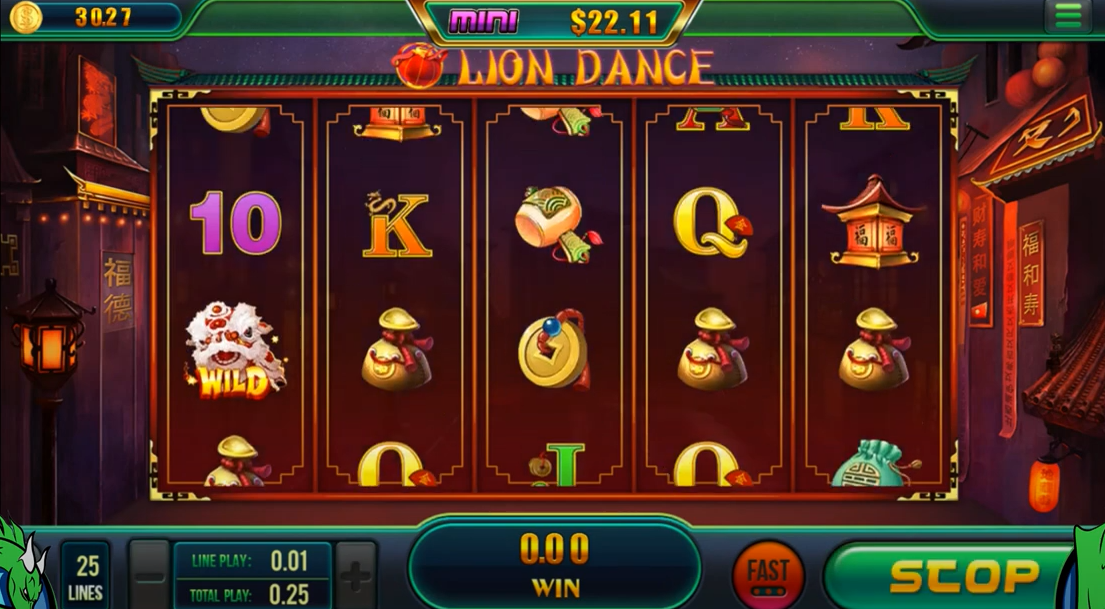Decrease line play with minus button
The height and width of the screenshot is (609, 1105).
(149, 575)
